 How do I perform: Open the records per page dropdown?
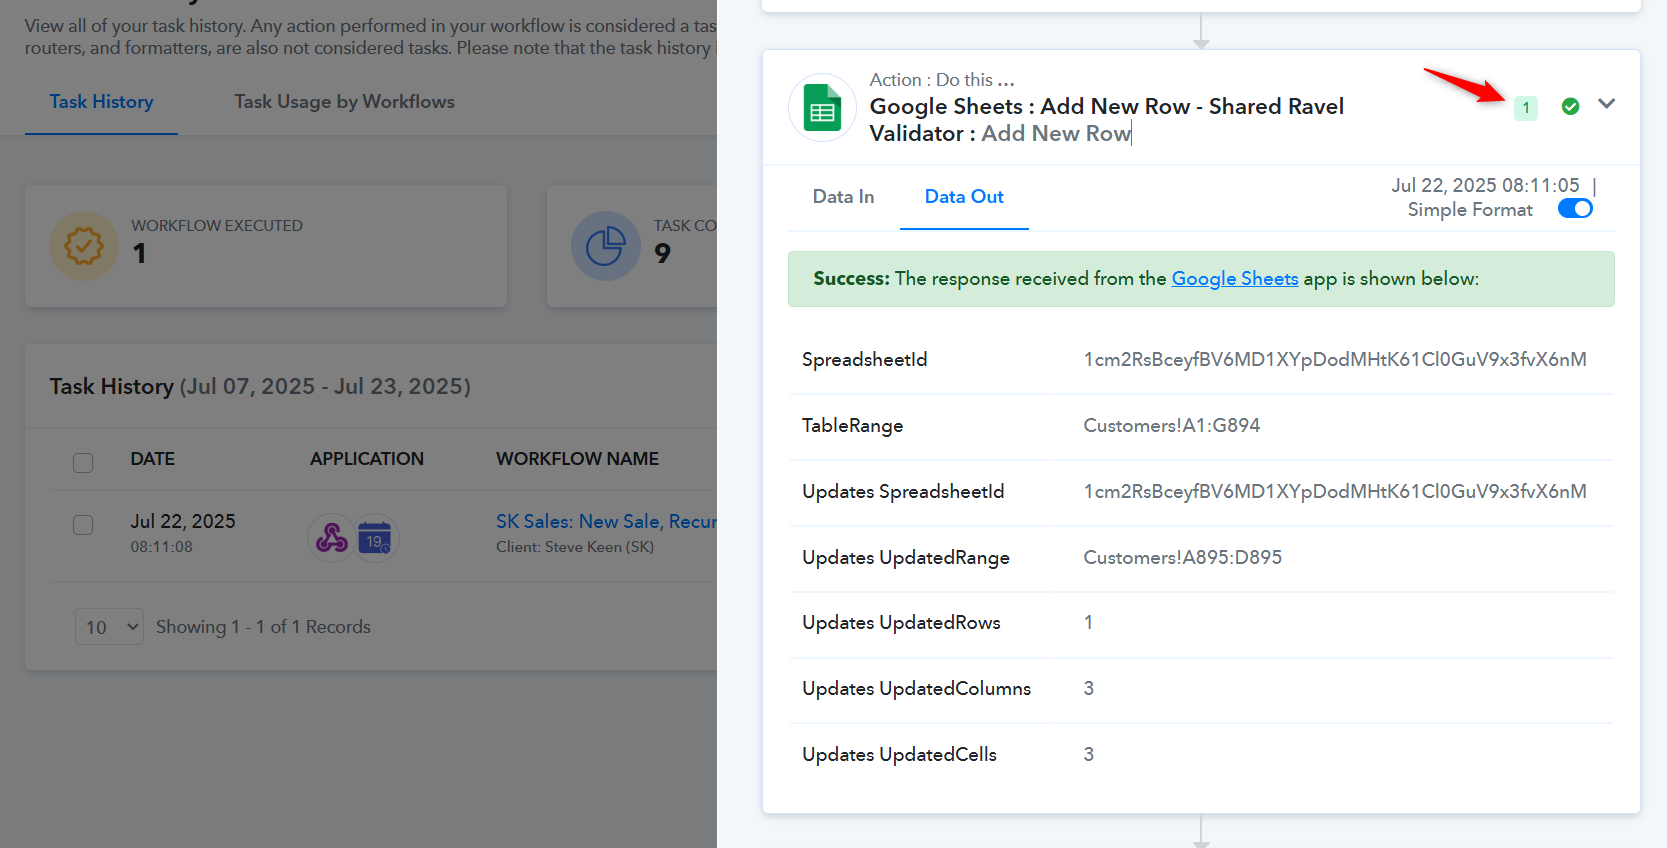point(110,627)
